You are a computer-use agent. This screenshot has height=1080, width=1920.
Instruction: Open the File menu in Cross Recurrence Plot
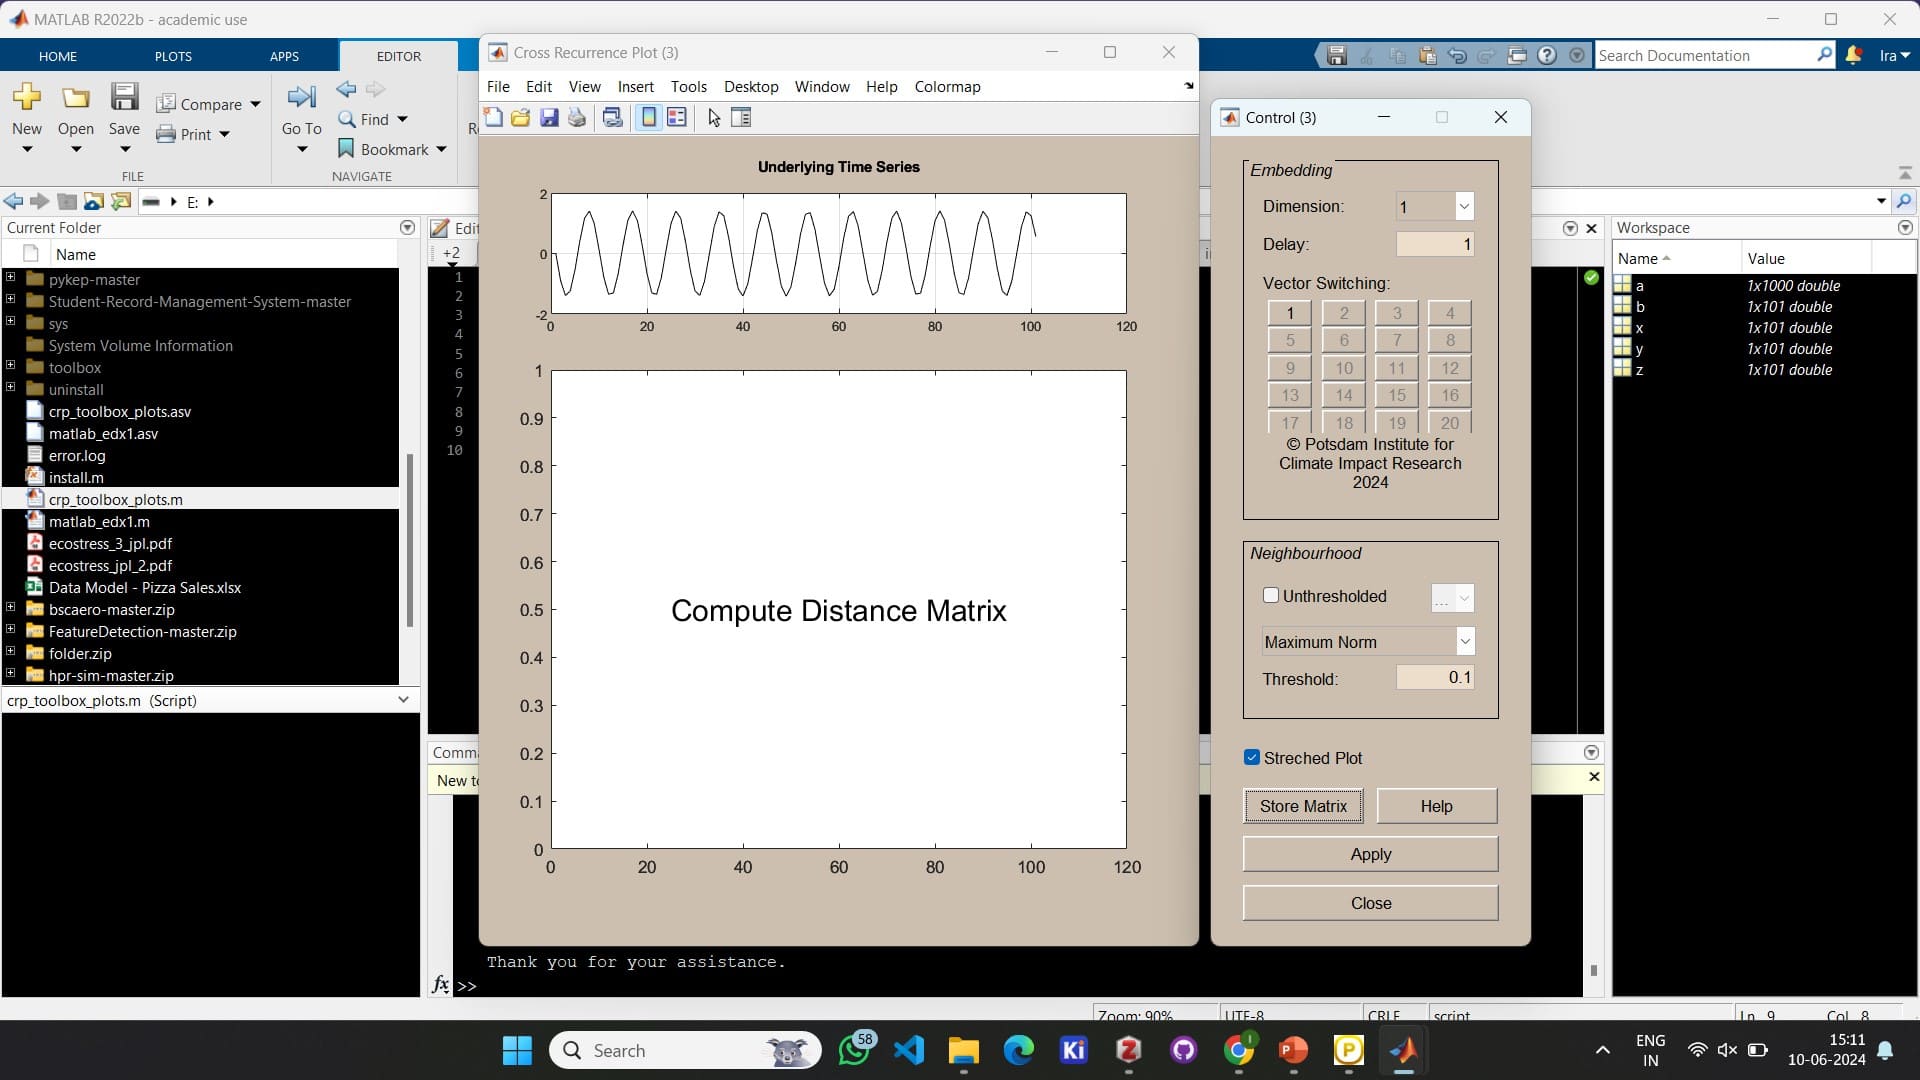coord(498,86)
